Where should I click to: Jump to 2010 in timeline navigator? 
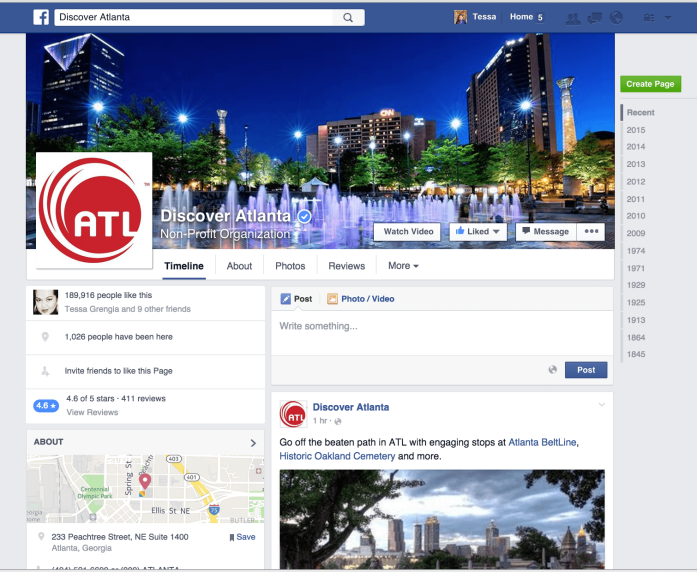tap(636, 216)
